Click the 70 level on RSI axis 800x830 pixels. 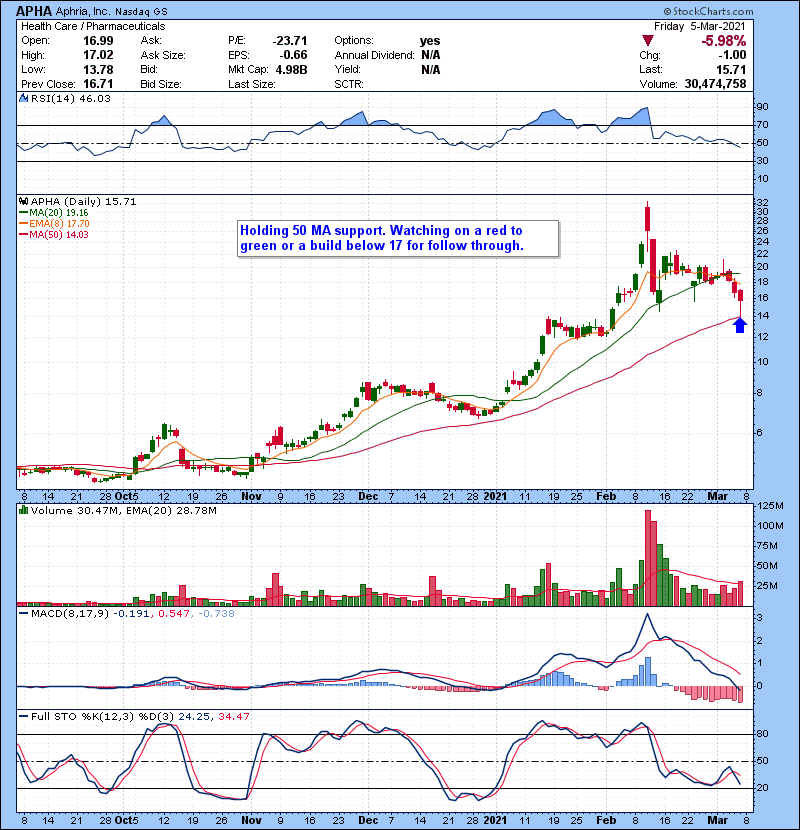[762, 125]
